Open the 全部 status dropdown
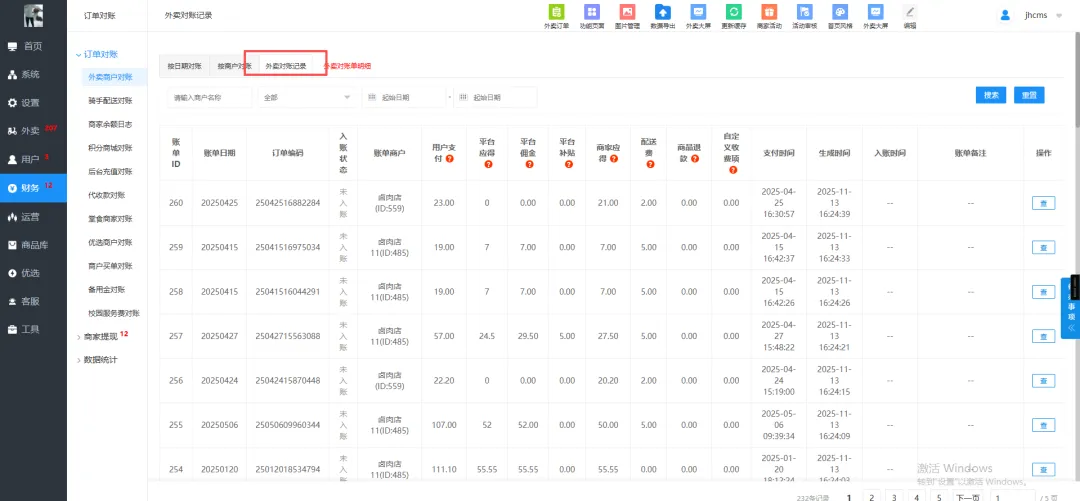Image resolution: width=1080 pixels, height=501 pixels. 306,97
